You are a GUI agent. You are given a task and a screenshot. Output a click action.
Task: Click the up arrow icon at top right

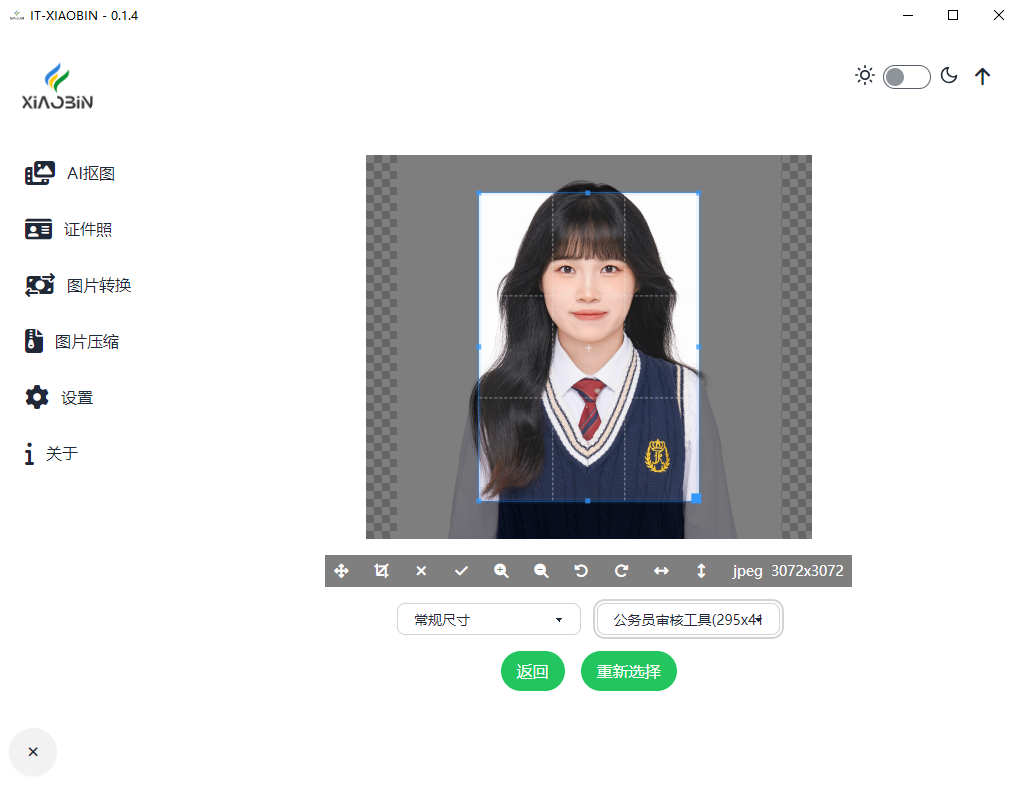pyautogui.click(x=983, y=76)
